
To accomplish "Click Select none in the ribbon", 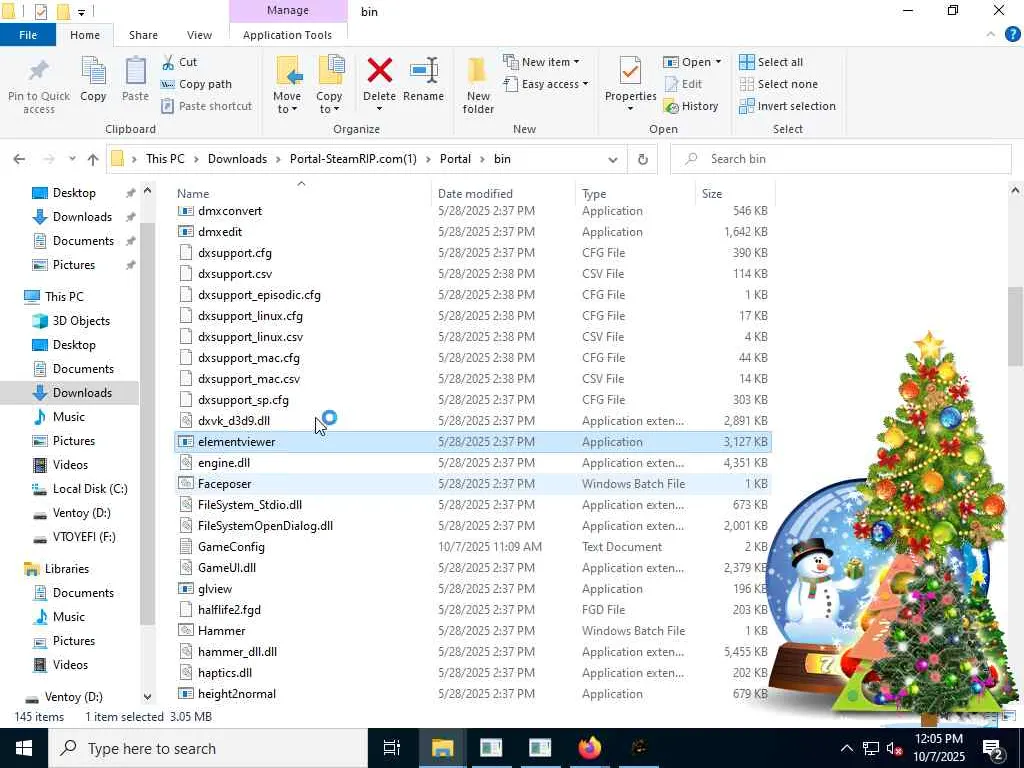I will [x=778, y=84].
